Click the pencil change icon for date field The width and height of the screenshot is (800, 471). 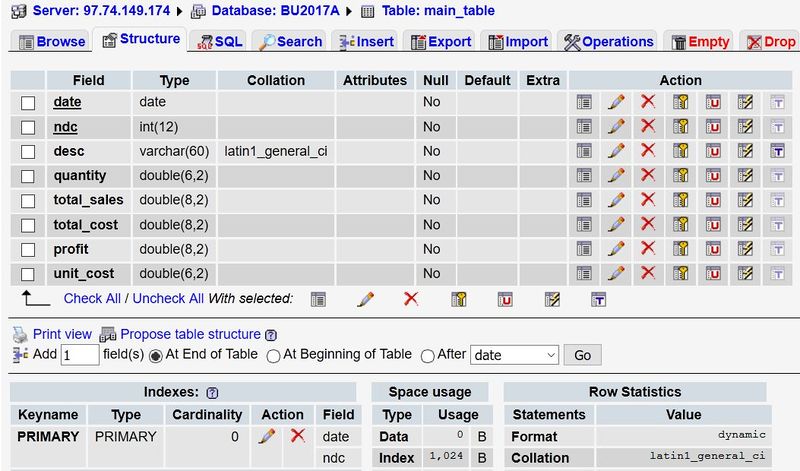tap(616, 102)
